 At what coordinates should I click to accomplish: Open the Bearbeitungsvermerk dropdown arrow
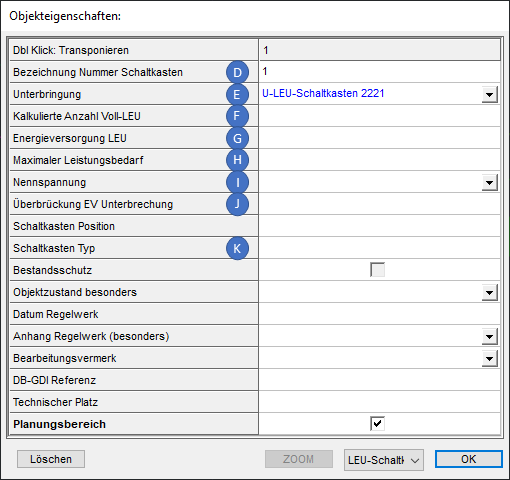pyautogui.click(x=489, y=358)
